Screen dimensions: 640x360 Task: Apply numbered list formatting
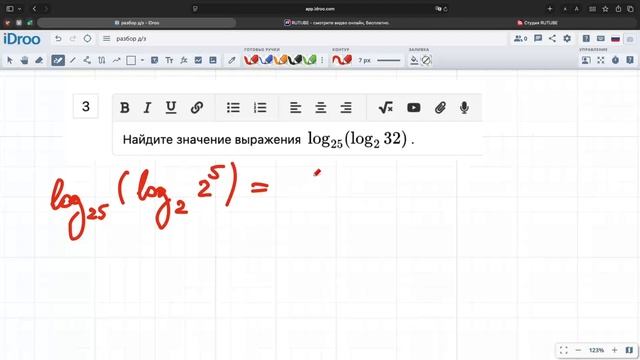260,108
